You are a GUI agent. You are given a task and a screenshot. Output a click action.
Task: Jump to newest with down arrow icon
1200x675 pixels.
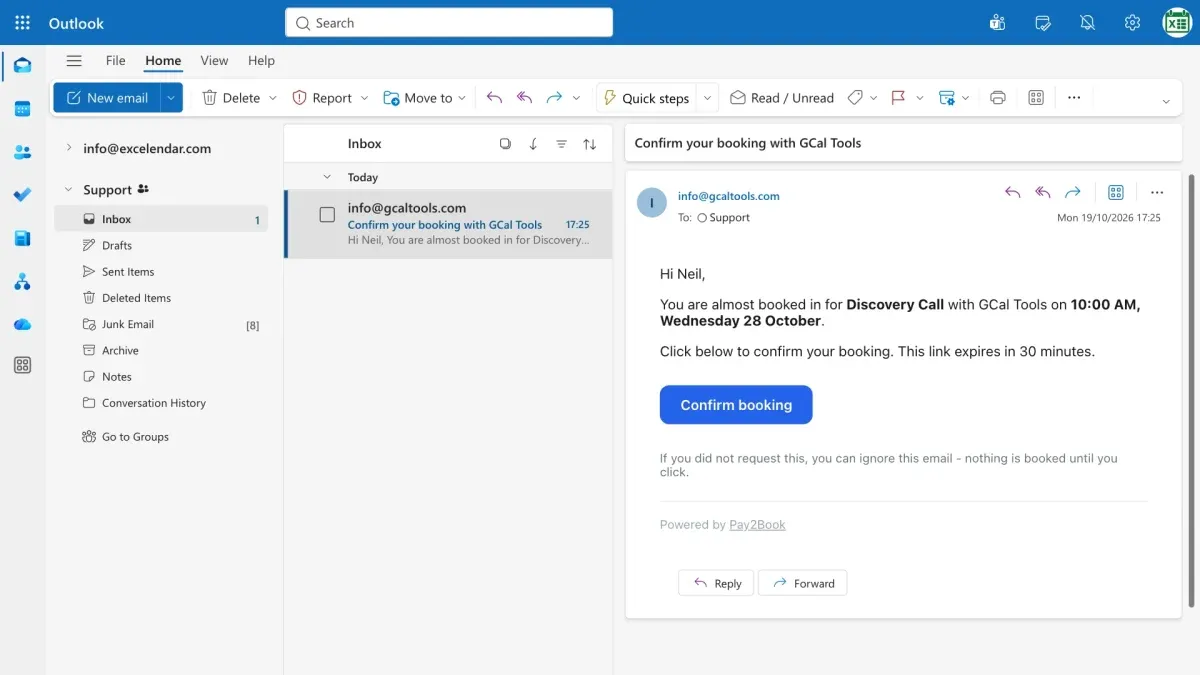(x=533, y=144)
